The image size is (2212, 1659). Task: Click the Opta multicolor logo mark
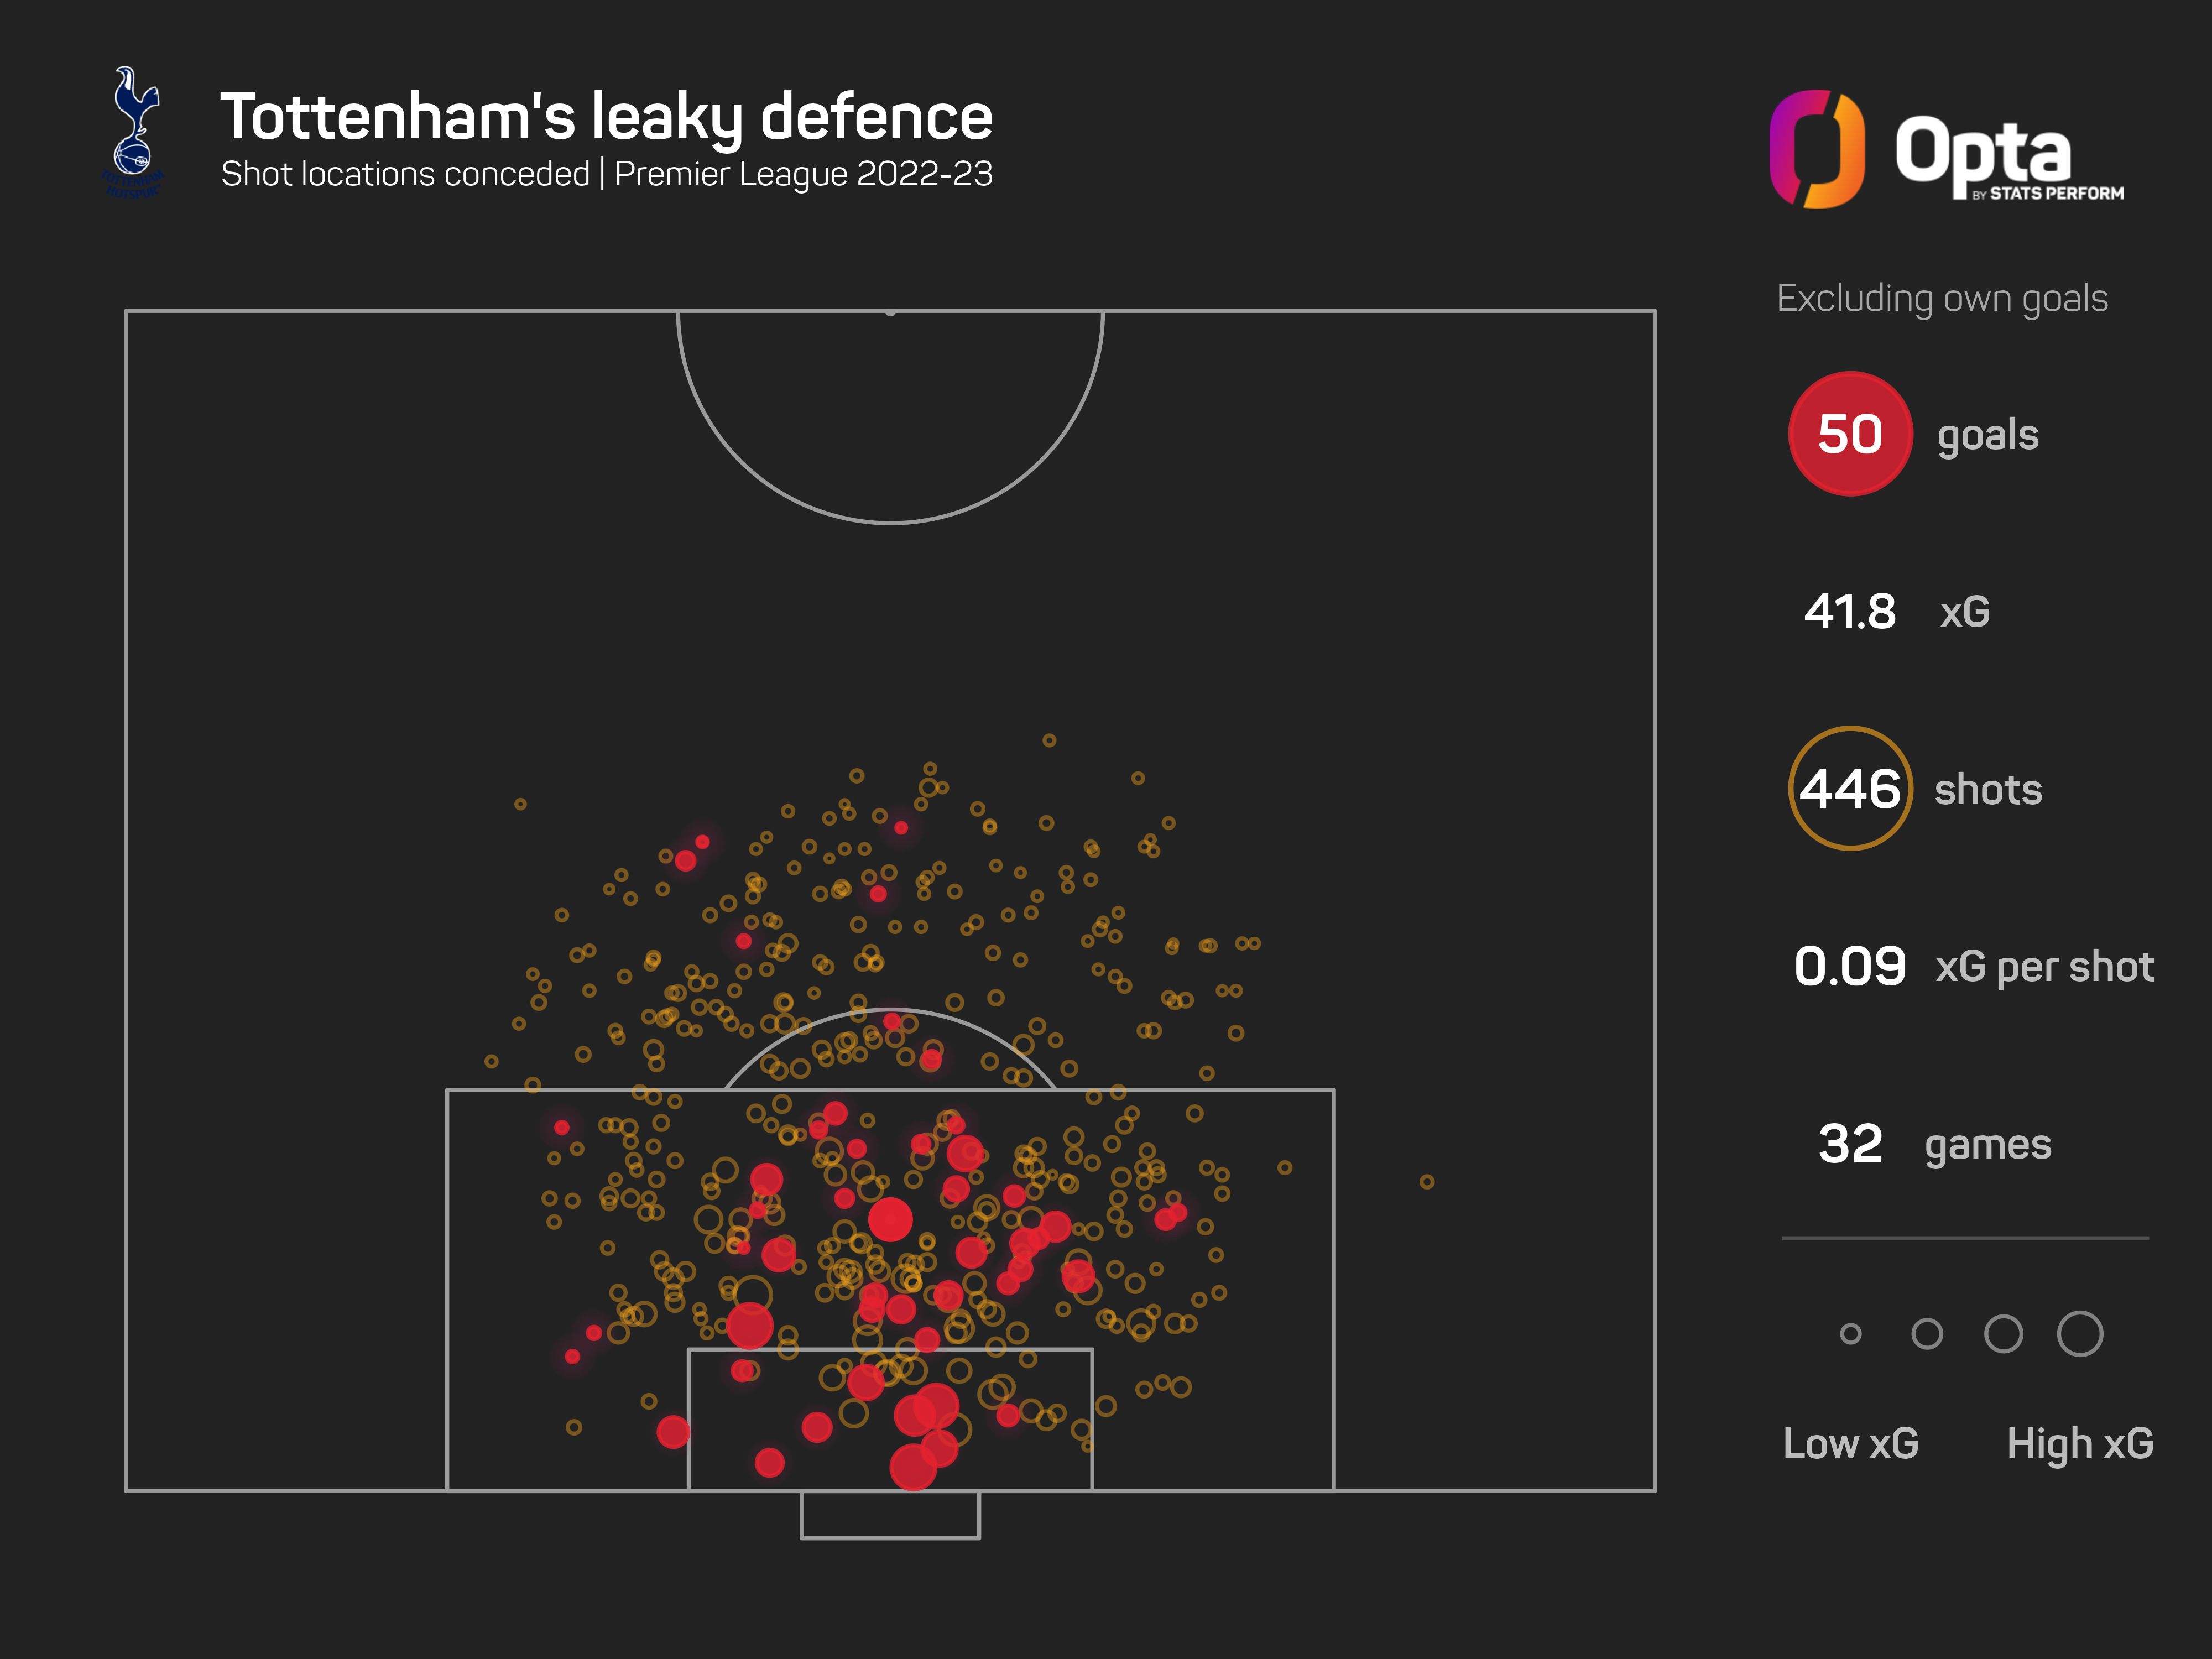[1816, 150]
